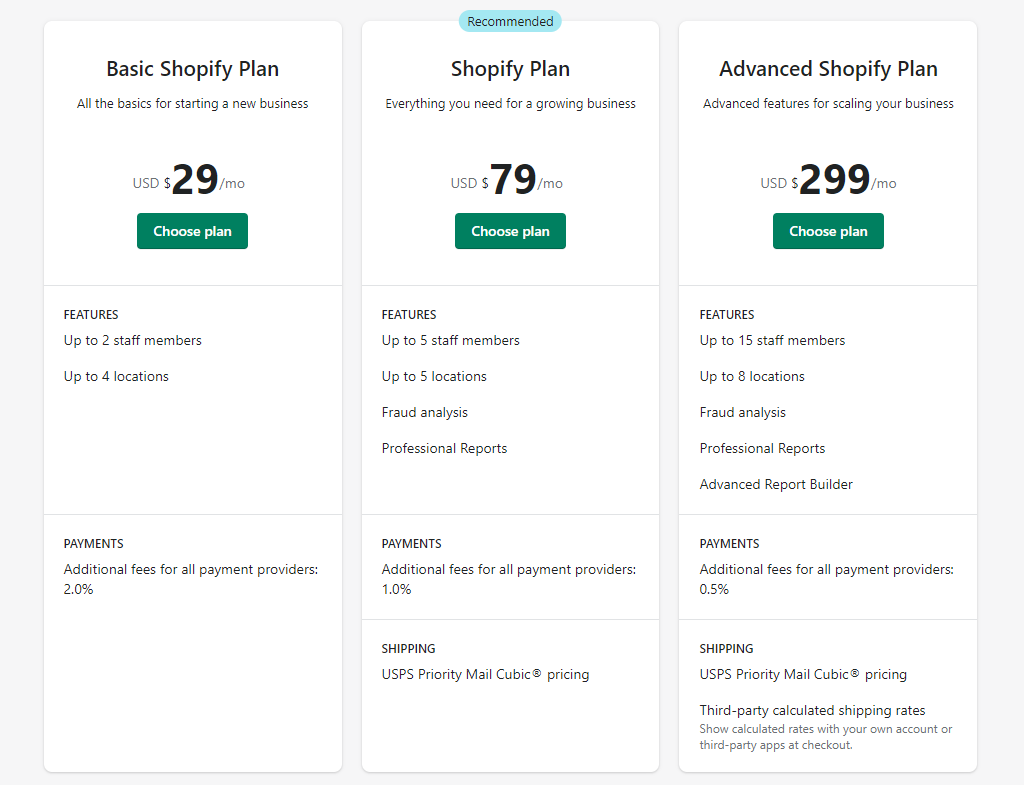Select Choose plan under the Shopify Plan
Image resolution: width=1024 pixels, height=785 pixels.
point(510,231)
